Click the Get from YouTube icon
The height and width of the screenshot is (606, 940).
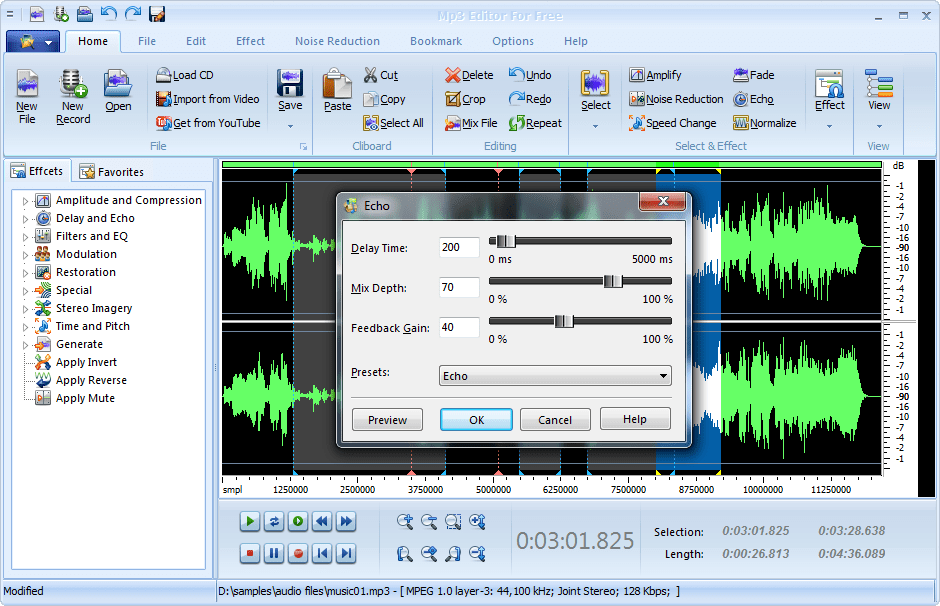coord(164,123)
